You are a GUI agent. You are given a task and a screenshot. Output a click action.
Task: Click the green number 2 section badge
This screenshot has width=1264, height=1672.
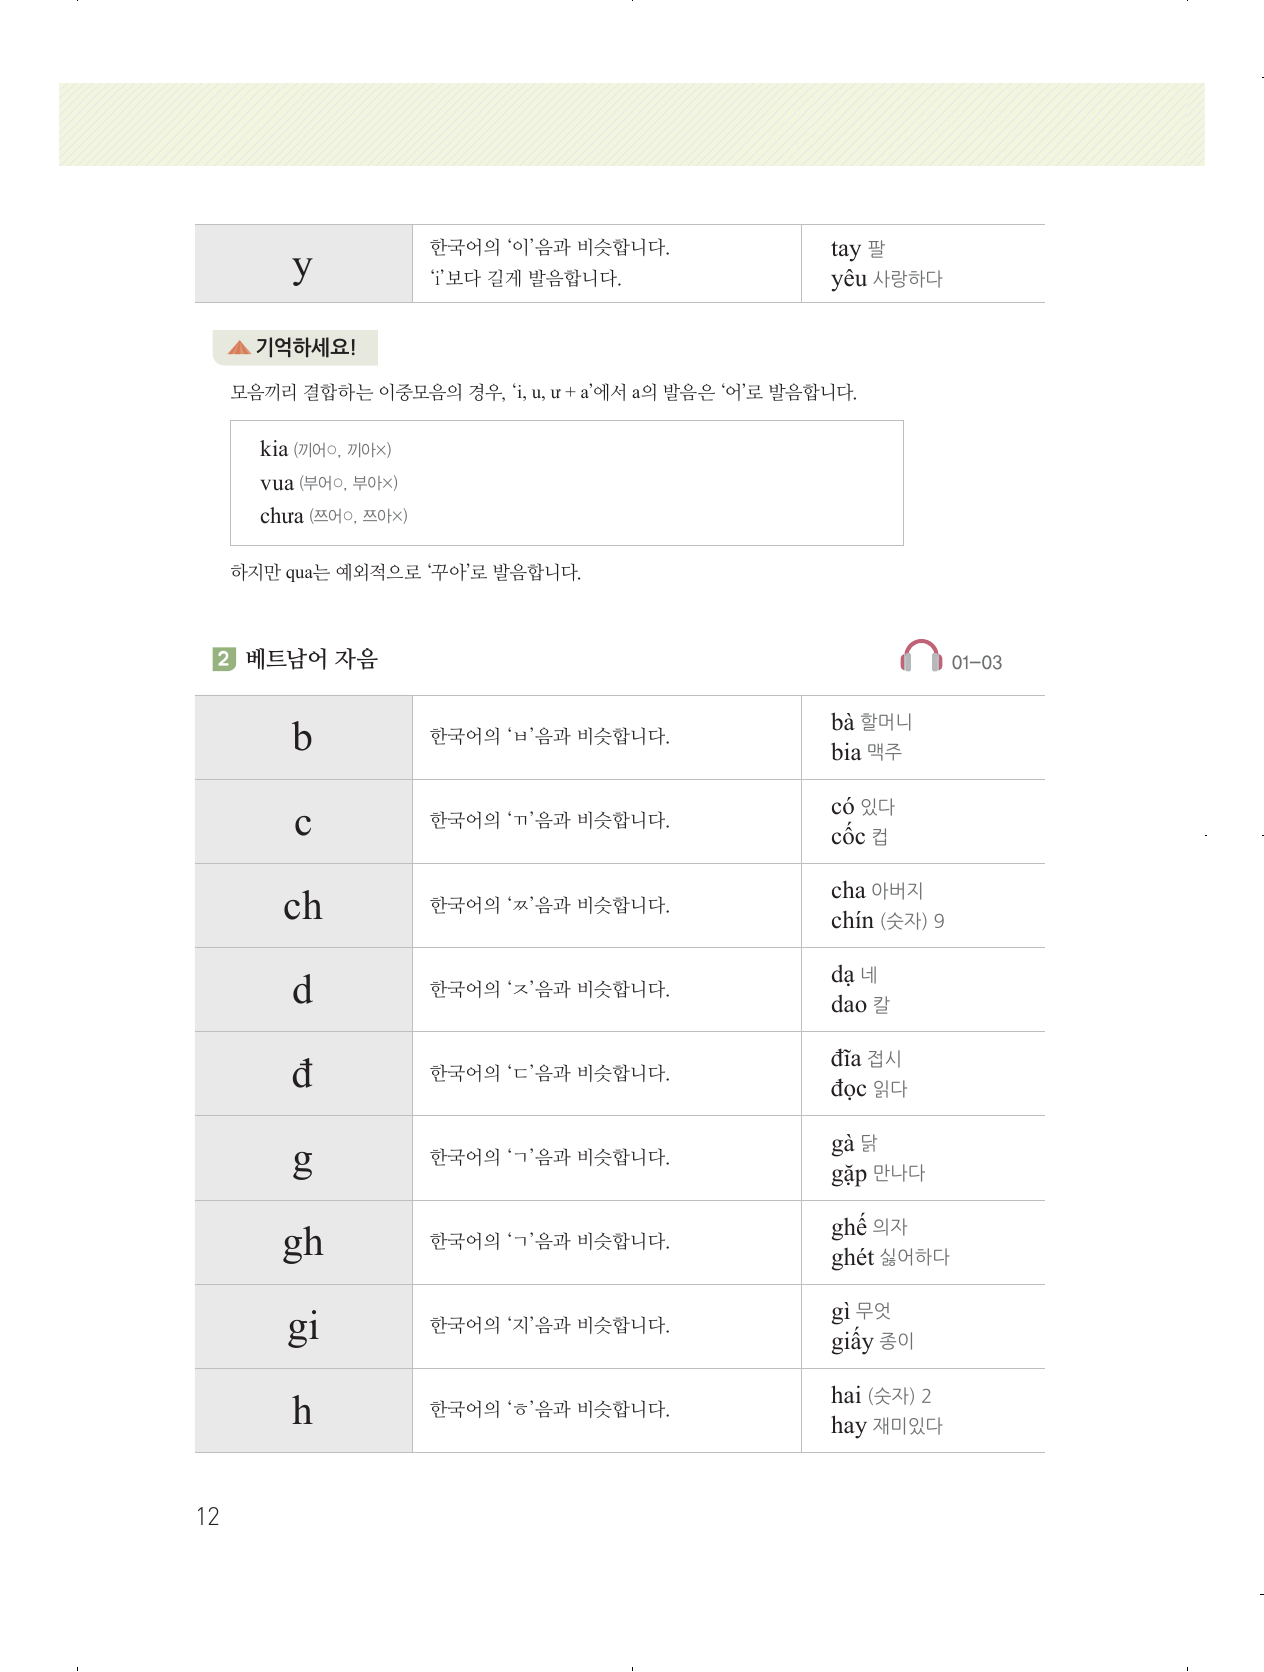point(224,659)
